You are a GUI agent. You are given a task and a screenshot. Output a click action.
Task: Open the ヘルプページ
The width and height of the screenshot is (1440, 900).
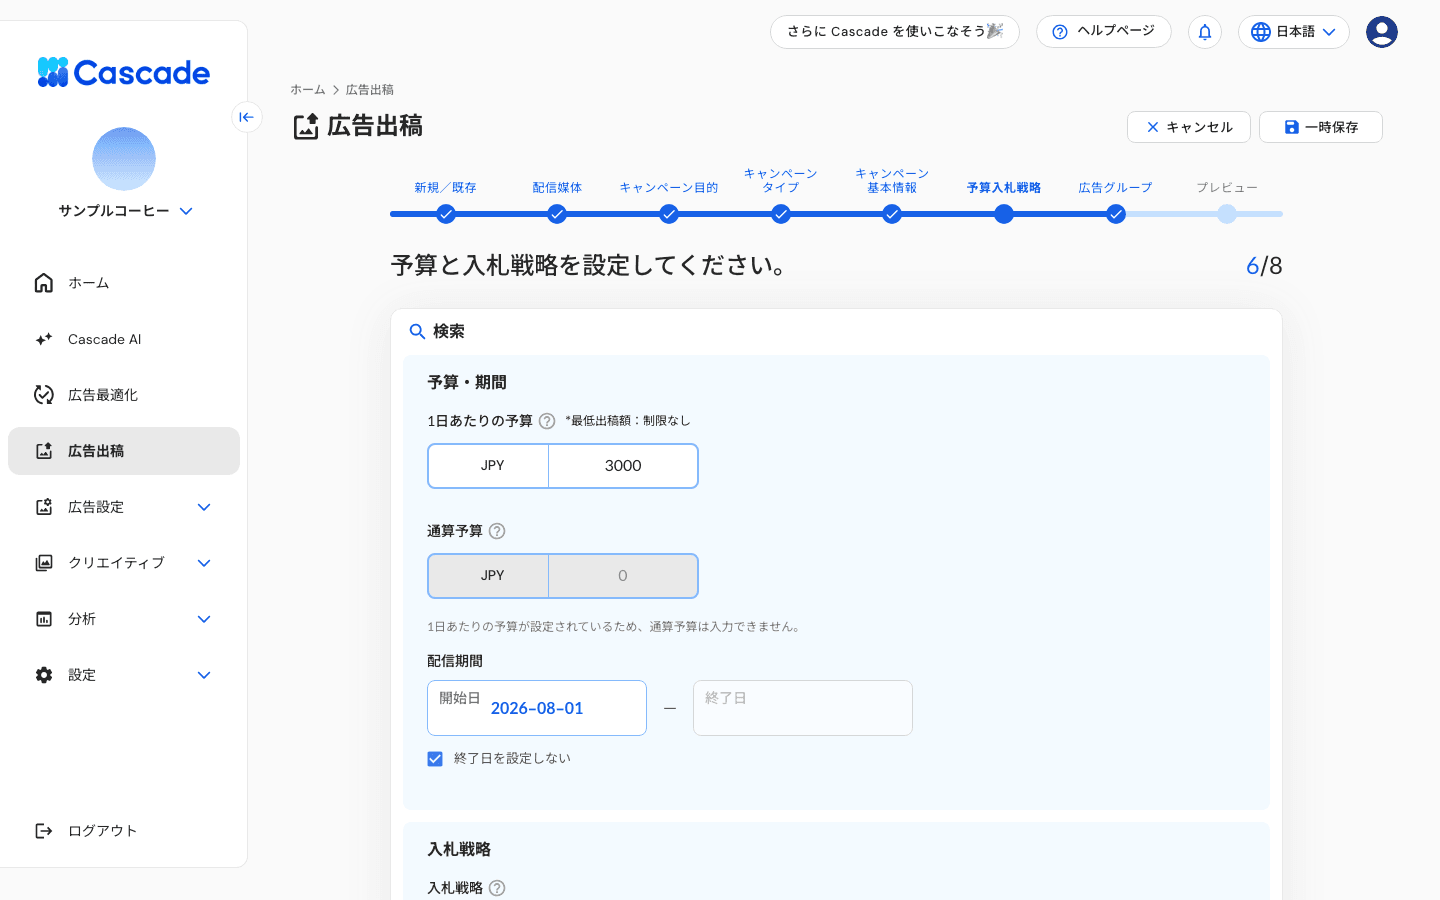pos(1104,32)
